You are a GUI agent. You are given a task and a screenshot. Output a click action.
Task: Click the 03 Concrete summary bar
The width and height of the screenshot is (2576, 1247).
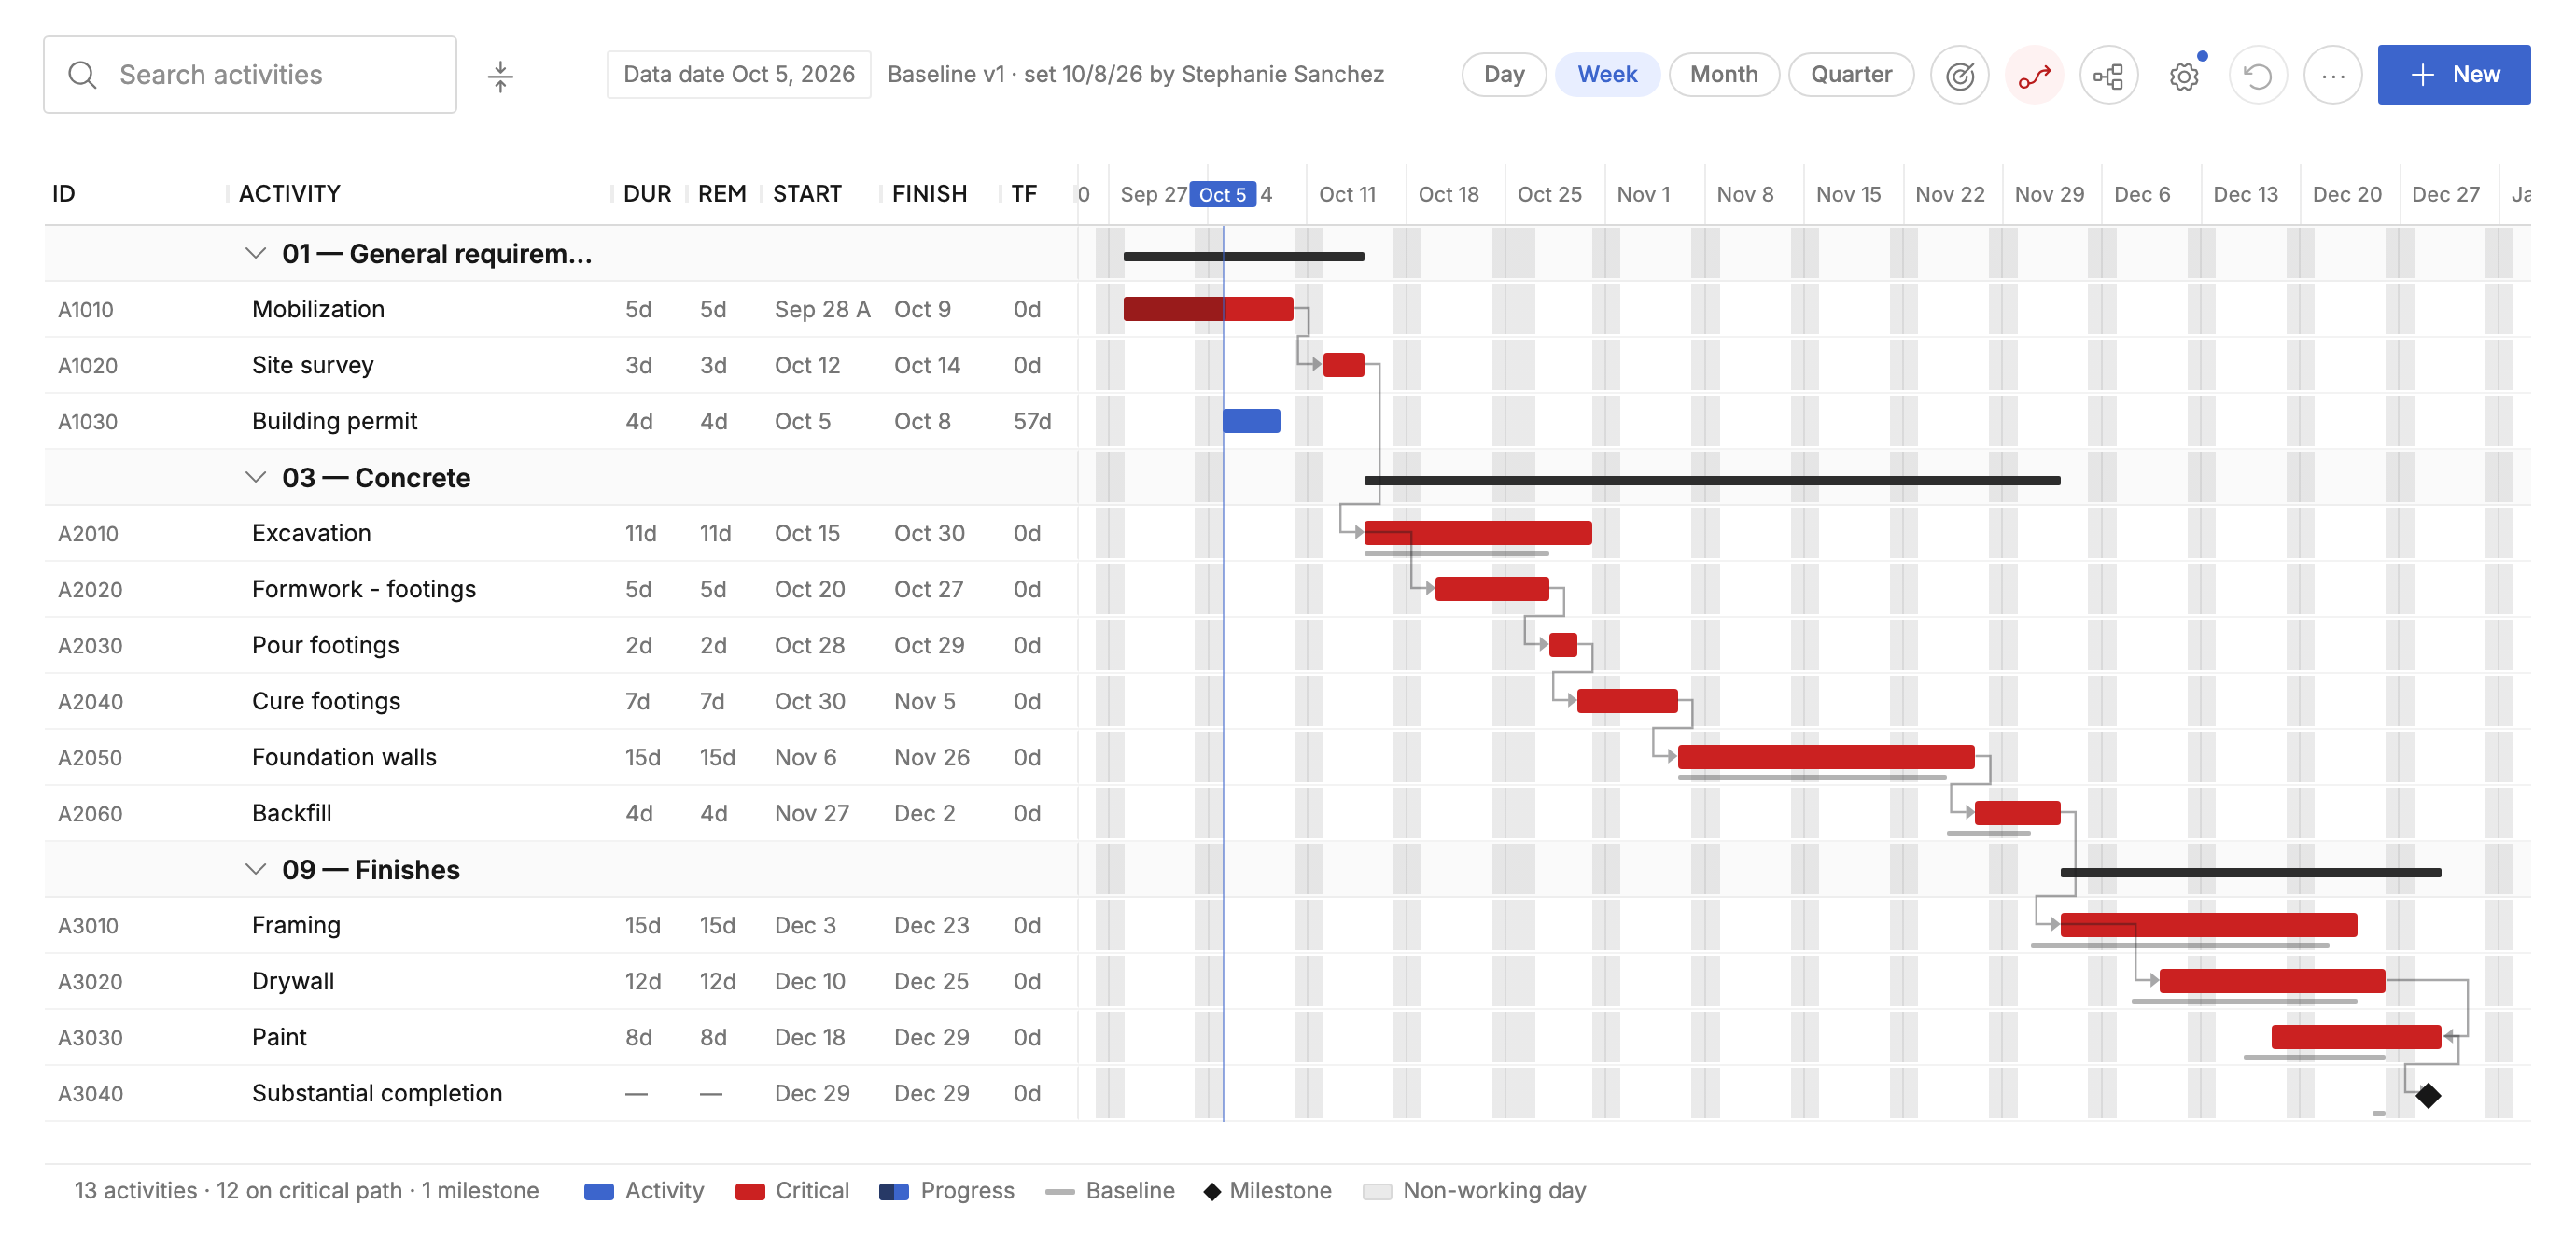click(1712, 481)
